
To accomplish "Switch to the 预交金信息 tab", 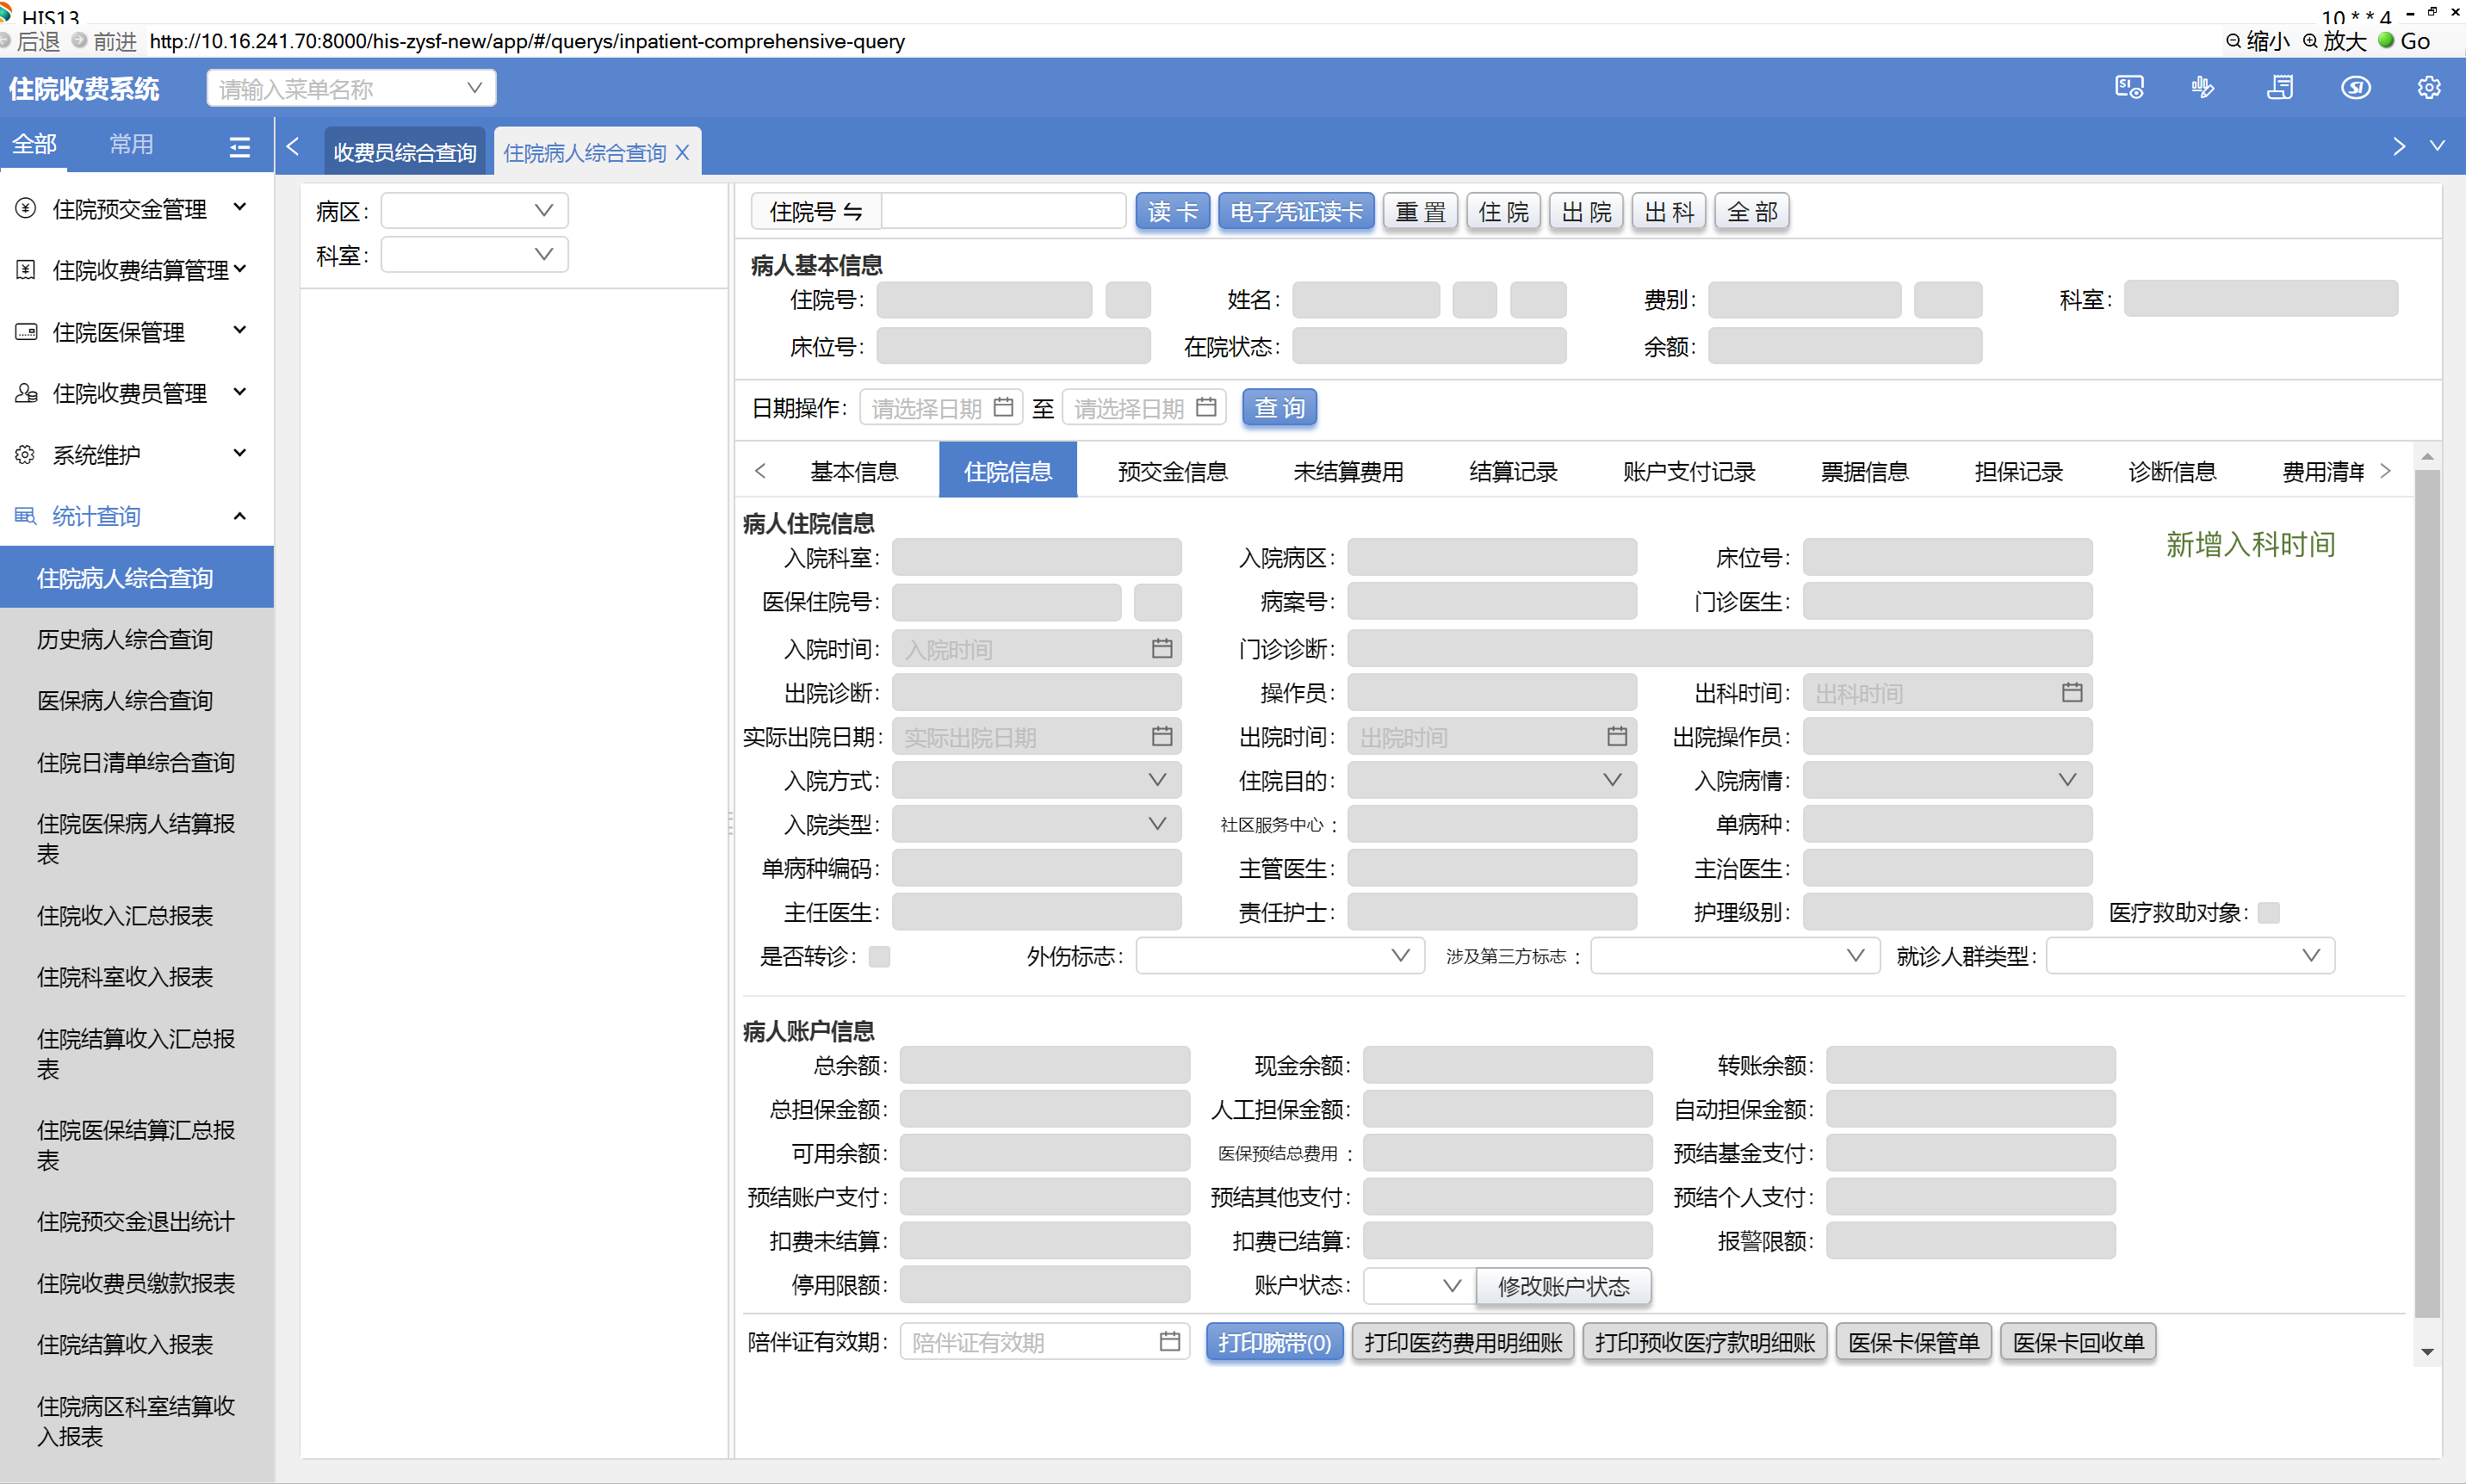I will point(1172,471).
